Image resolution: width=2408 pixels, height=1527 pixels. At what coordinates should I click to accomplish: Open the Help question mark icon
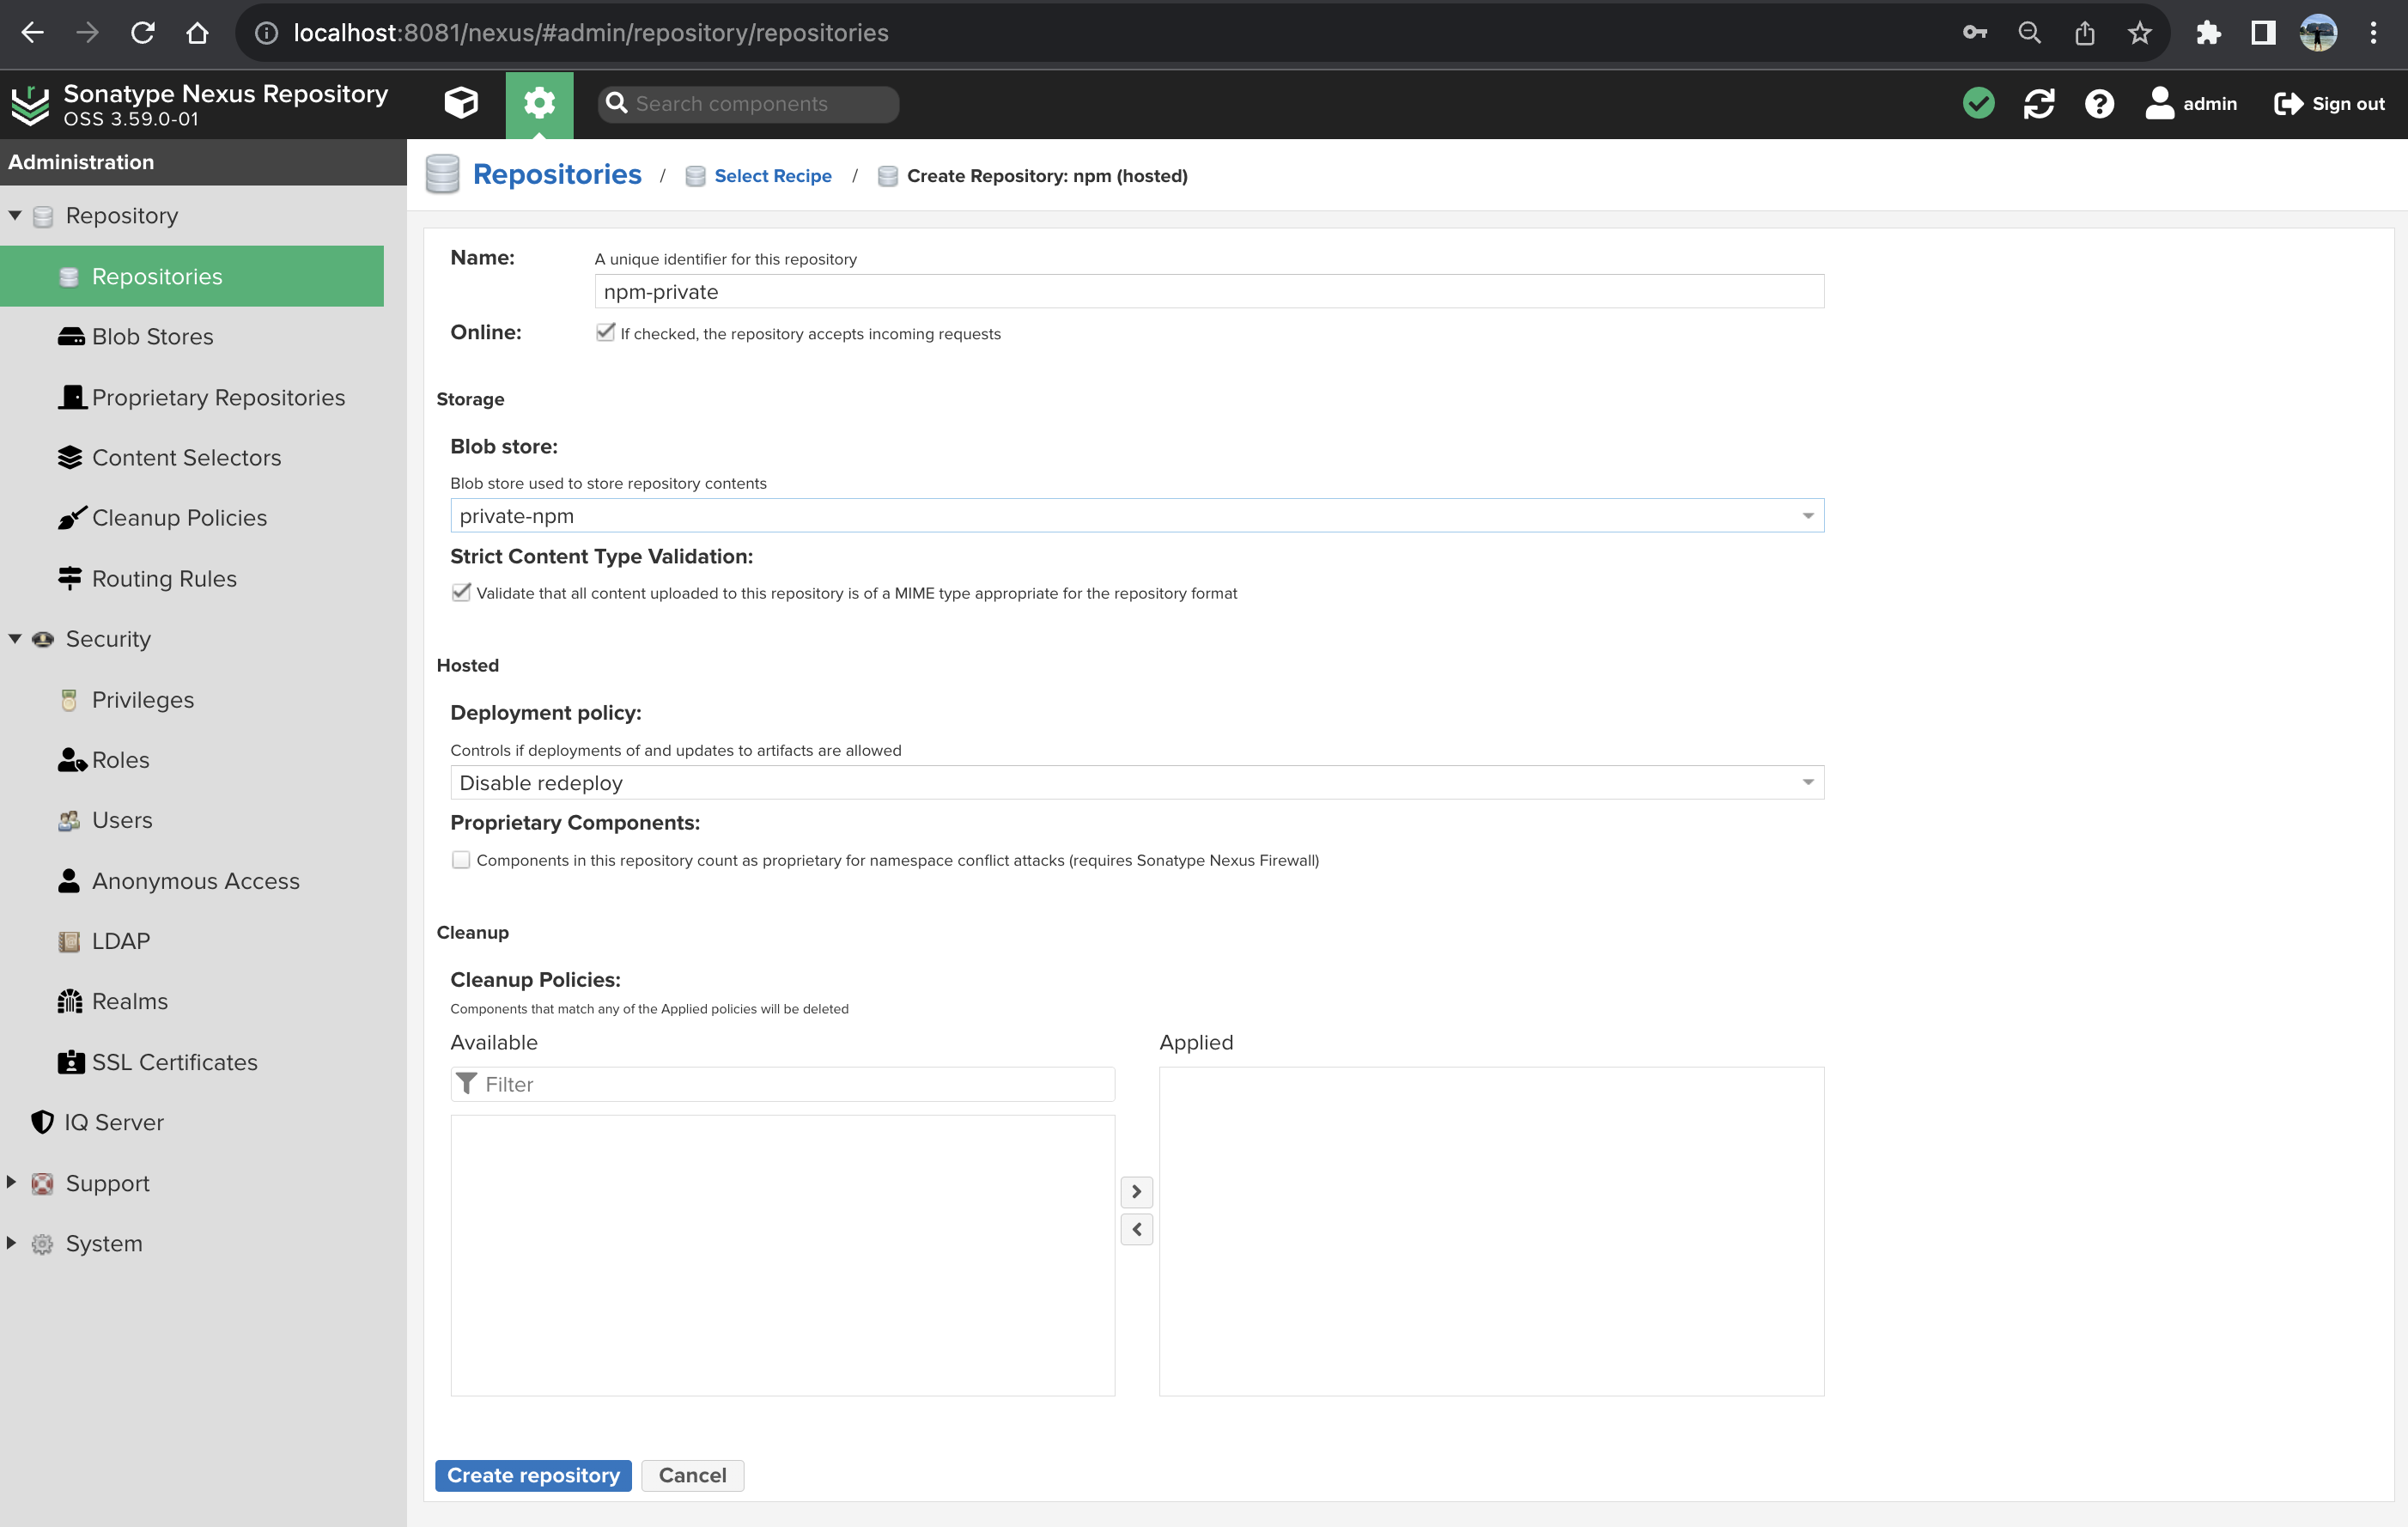tap(2099, 103)
